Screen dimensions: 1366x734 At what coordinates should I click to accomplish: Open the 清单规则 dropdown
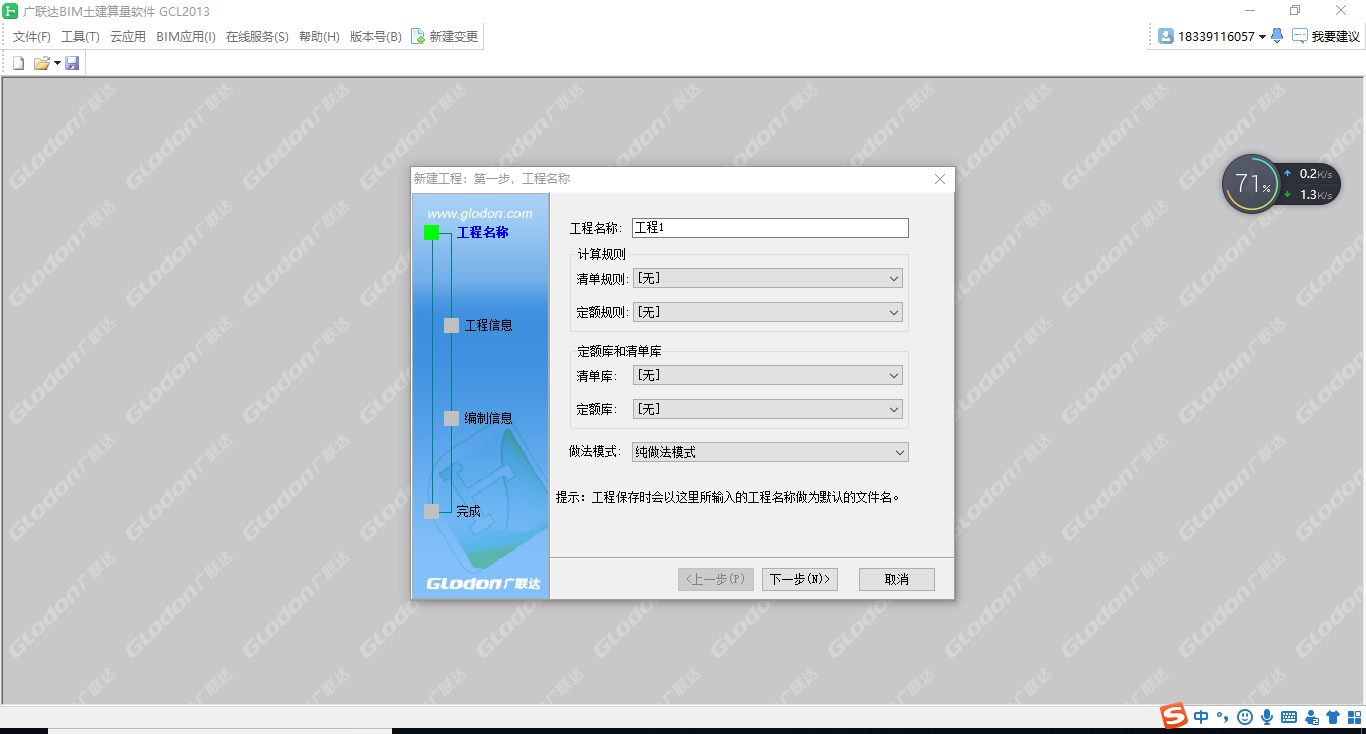tap(768, 279)
